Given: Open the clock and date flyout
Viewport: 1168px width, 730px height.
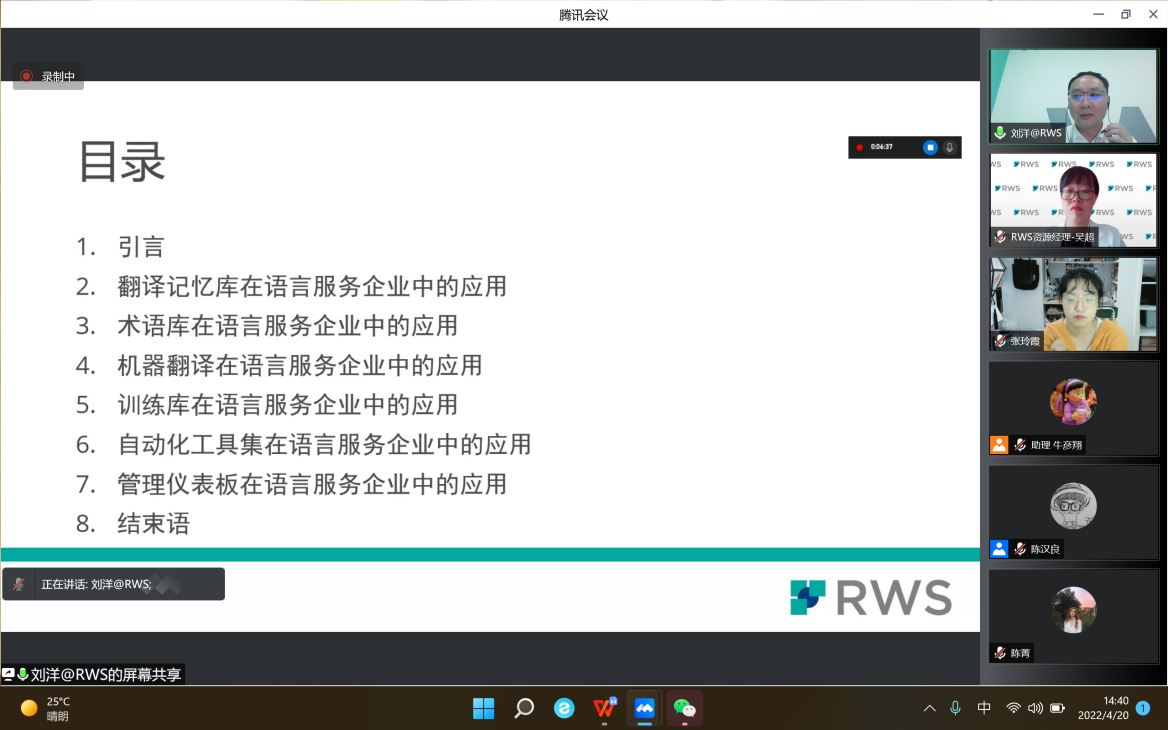Looking at the screenshot, I should click(x=1103, y=708).
